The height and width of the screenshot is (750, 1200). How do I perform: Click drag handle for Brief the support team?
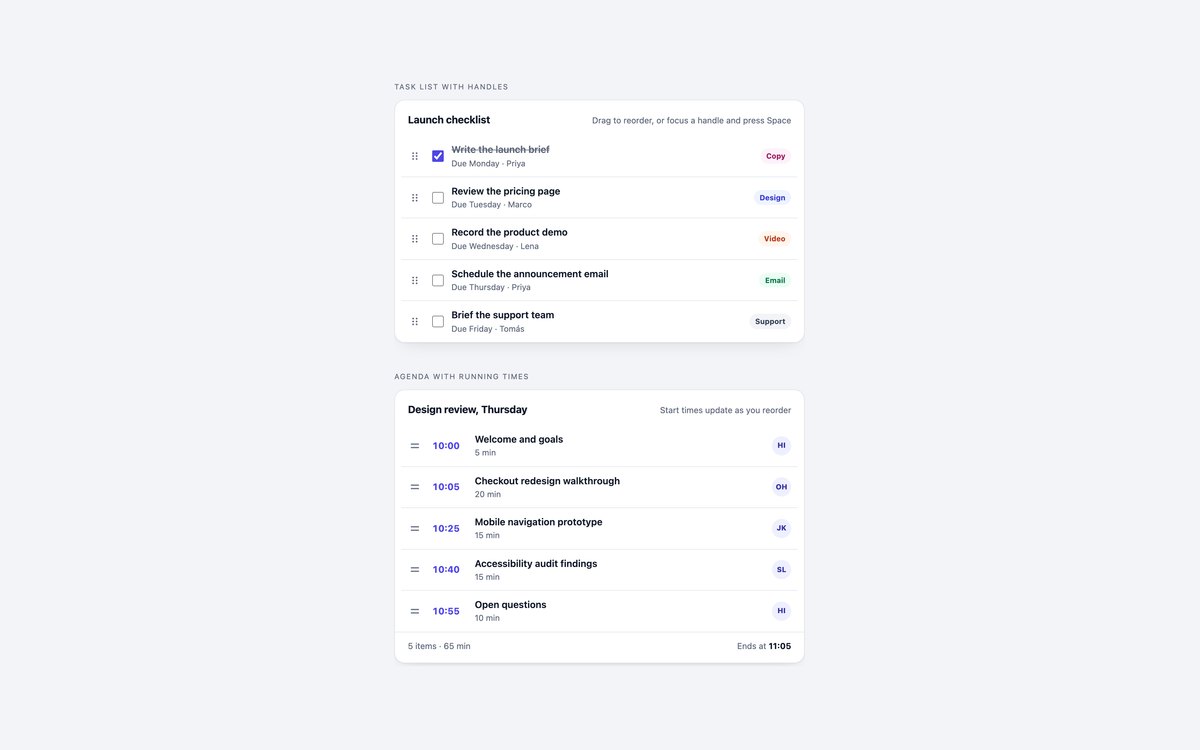tap(415, 322)
